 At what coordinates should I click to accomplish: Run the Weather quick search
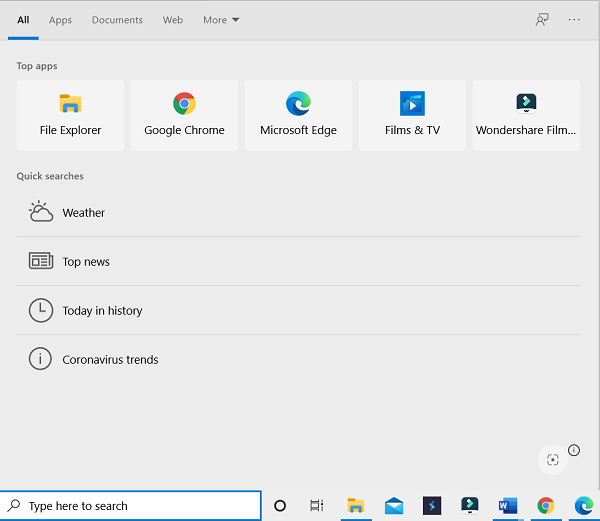tap(83, 213)
